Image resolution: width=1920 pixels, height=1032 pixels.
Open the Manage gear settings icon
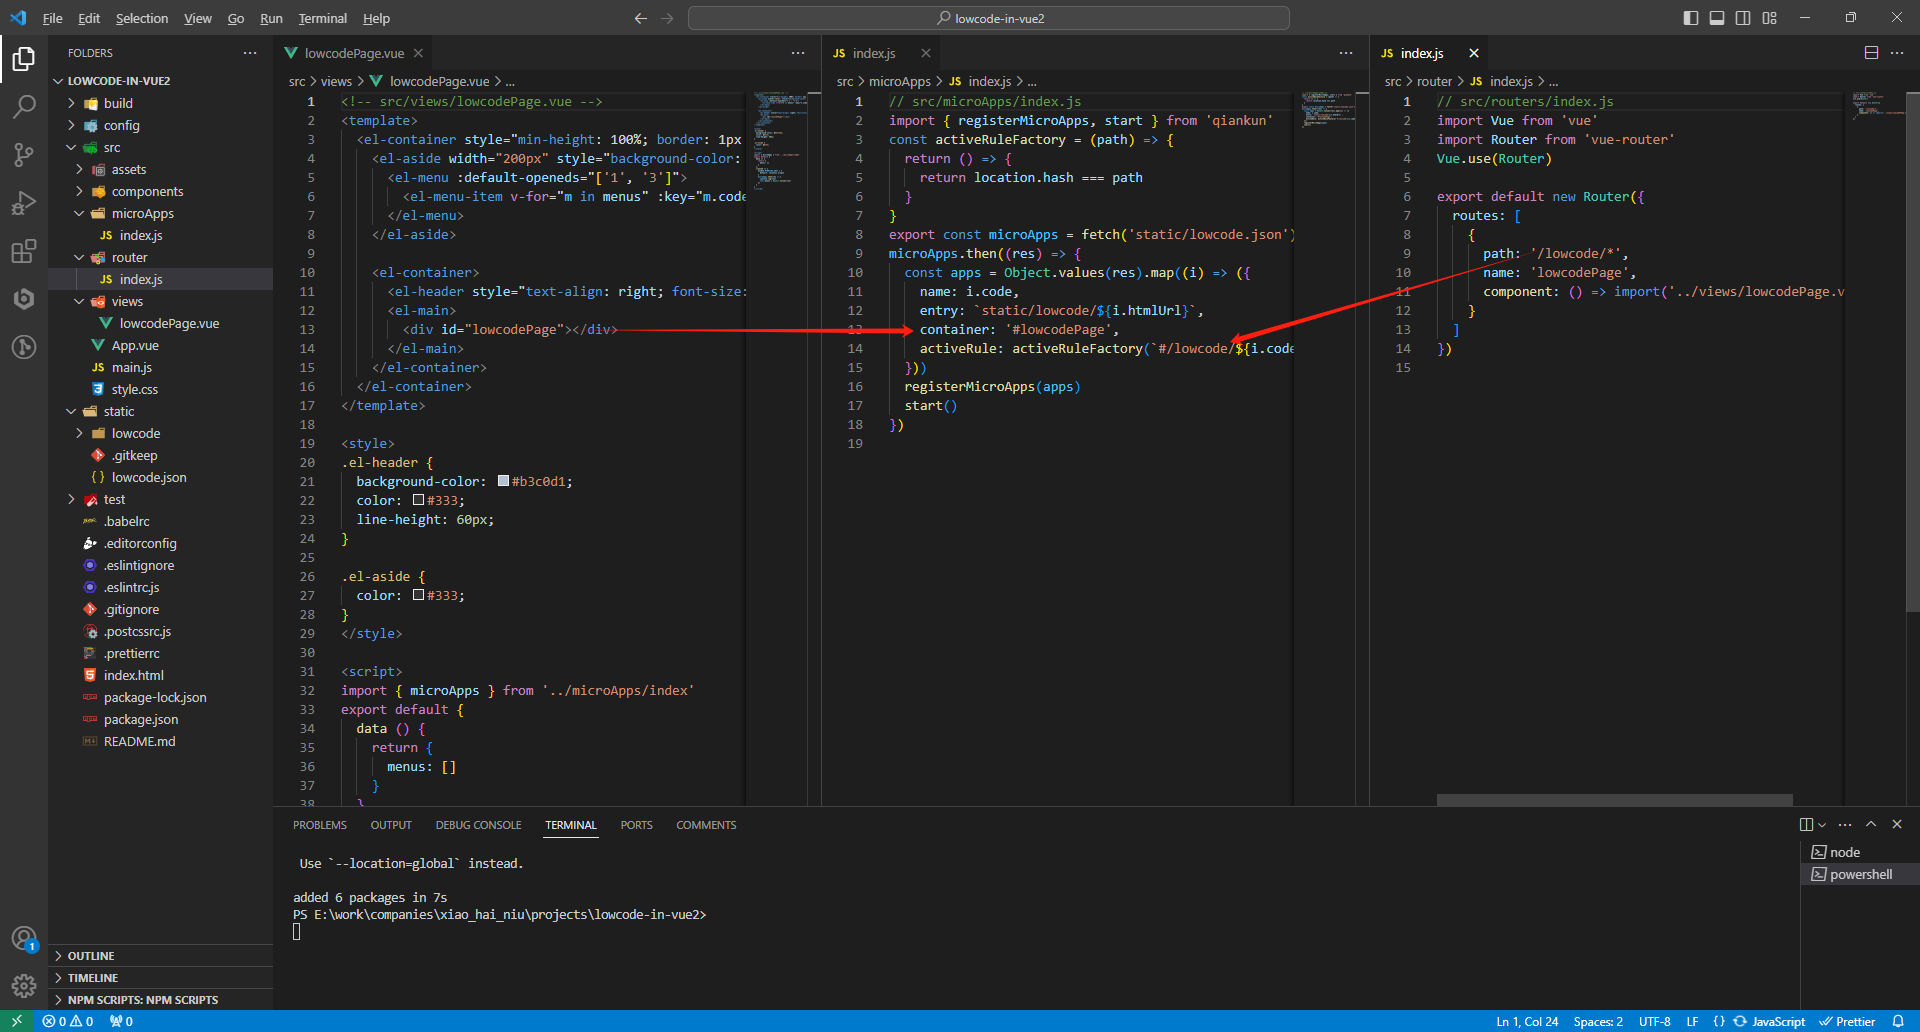click(x=24, y=986)
